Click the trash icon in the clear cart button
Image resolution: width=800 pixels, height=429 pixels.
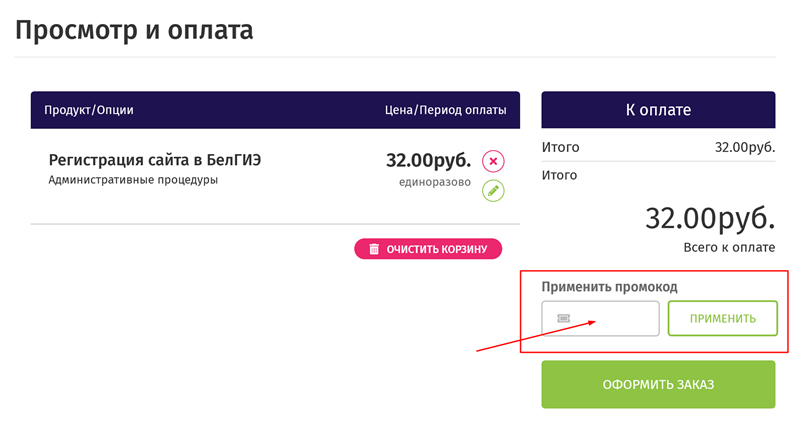click(x=374, y=249)
